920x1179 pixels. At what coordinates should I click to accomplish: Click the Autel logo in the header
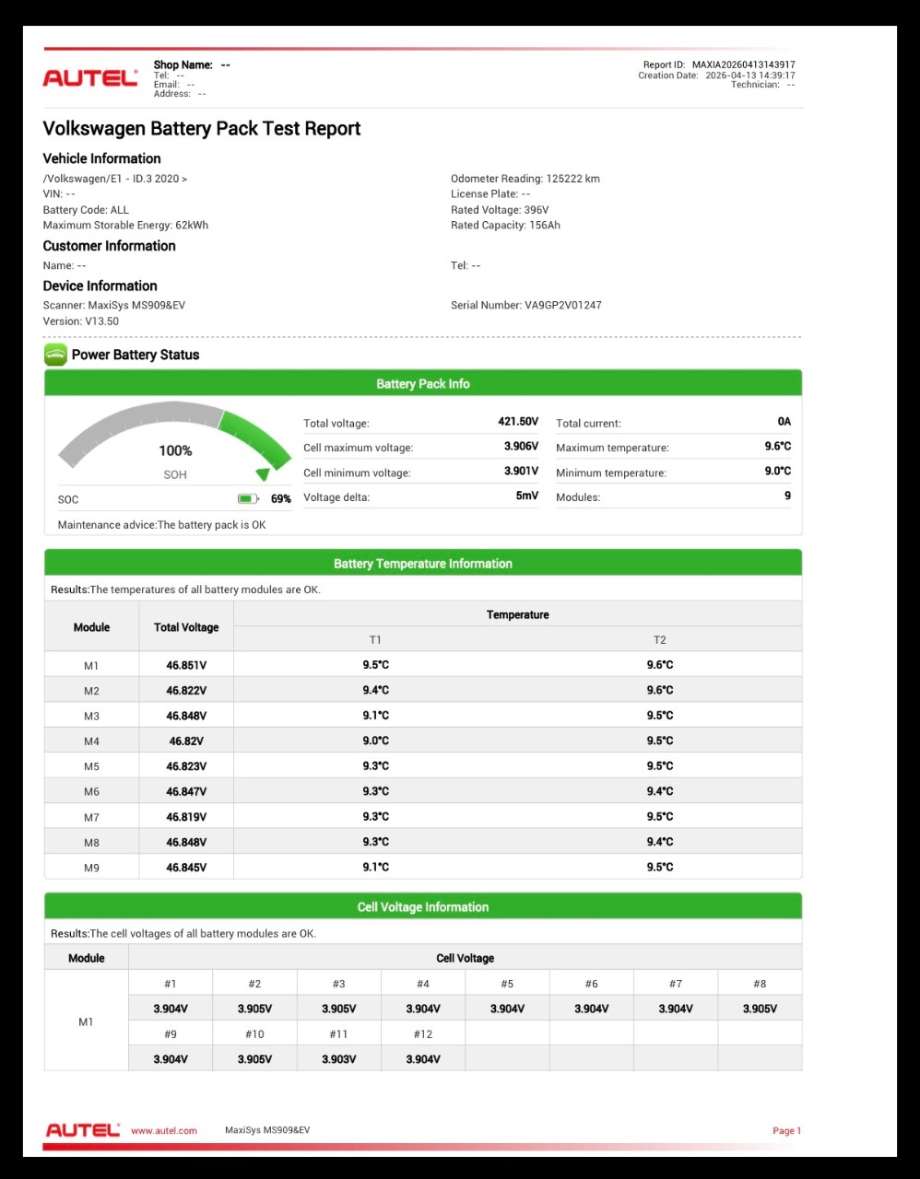pos(90,77)
